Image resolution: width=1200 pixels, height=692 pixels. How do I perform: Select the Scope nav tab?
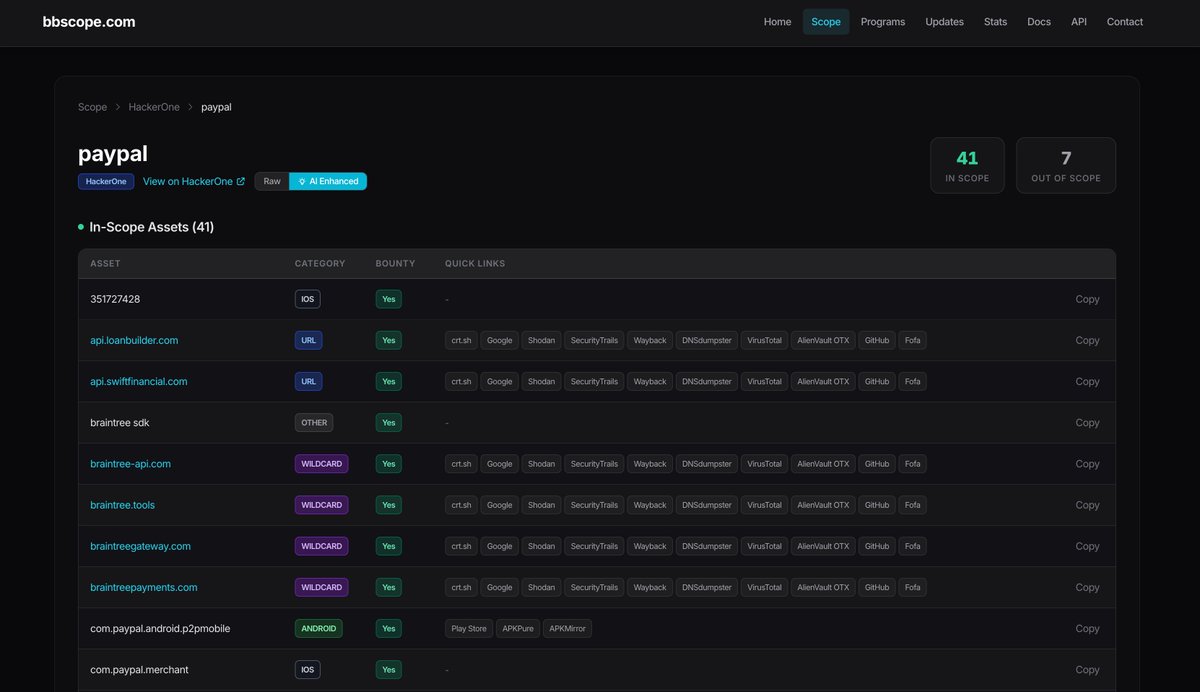826,22
